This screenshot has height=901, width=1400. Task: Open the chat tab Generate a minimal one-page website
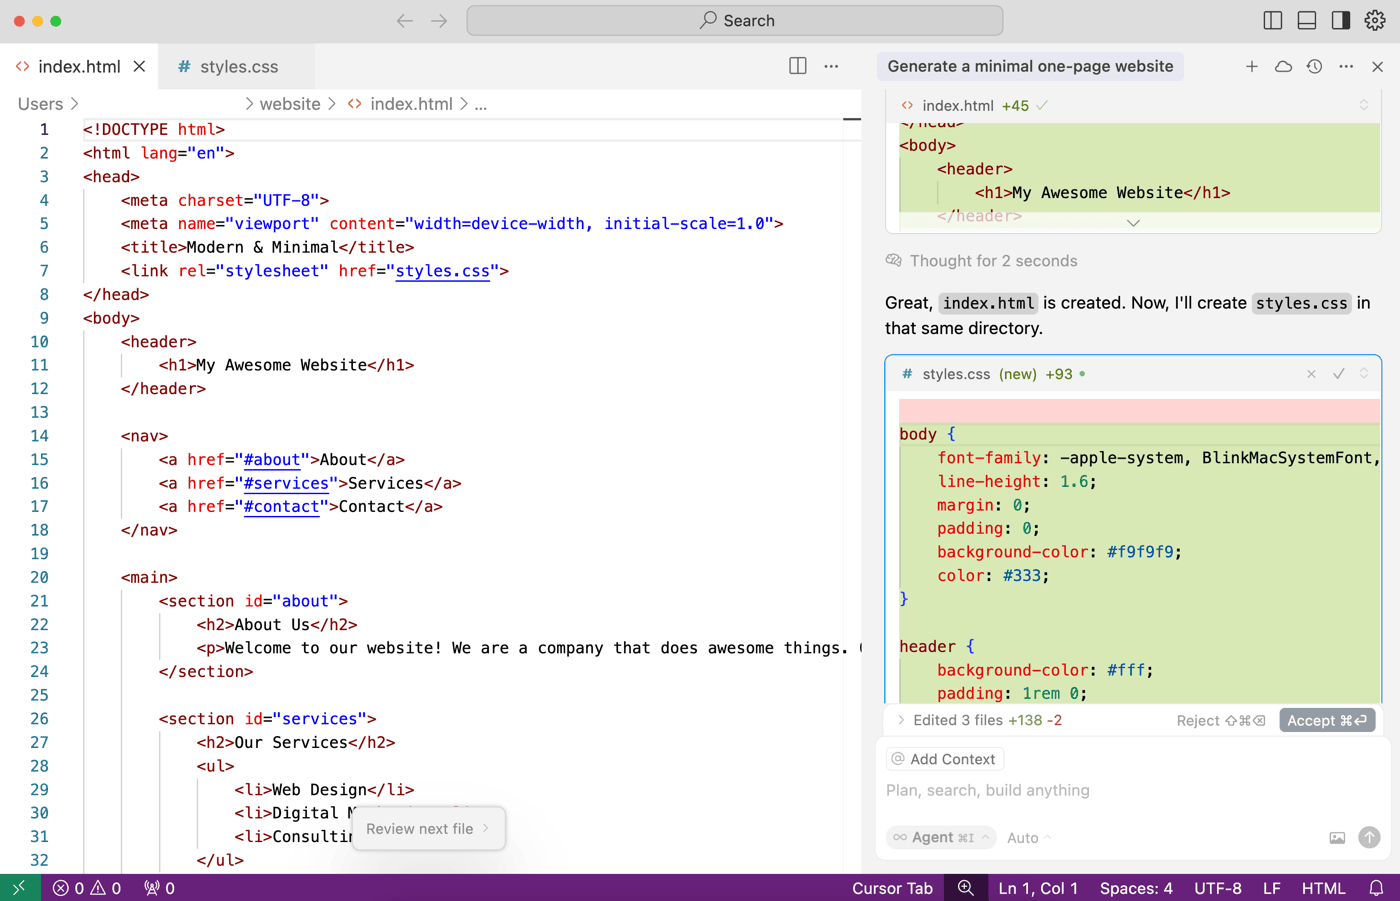pos(1030,66)
